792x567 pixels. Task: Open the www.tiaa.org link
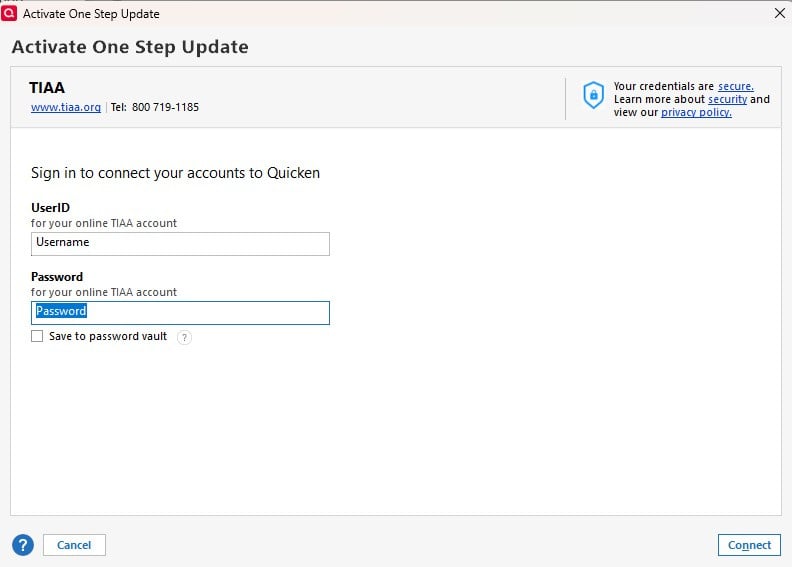tap(66, 107)
